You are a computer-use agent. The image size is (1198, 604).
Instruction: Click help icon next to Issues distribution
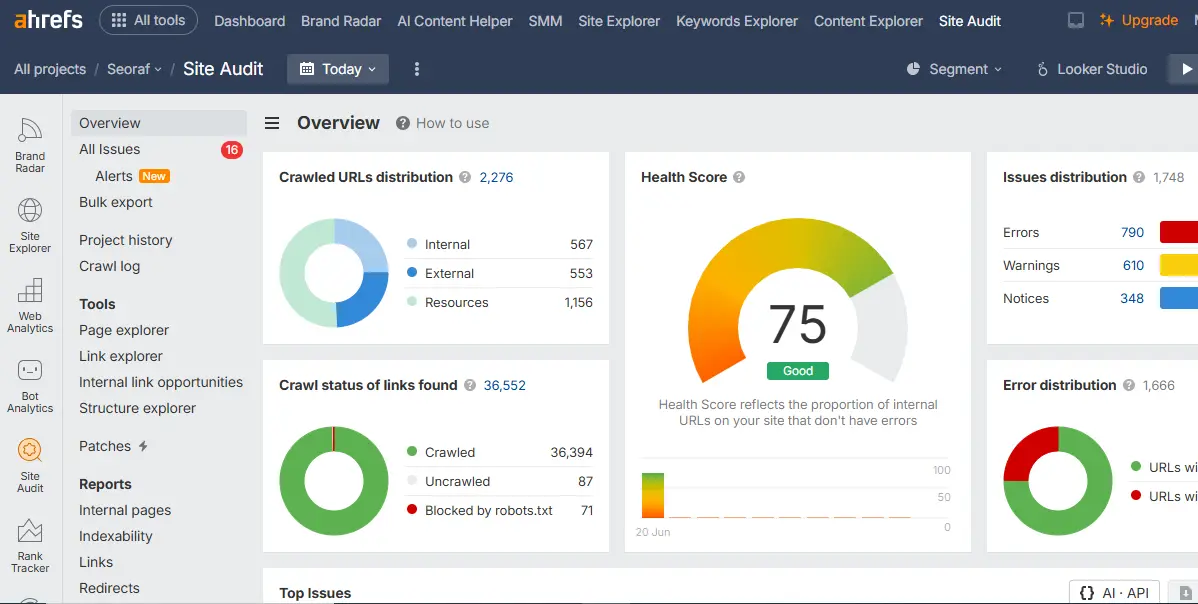(x=1139, y=177)
